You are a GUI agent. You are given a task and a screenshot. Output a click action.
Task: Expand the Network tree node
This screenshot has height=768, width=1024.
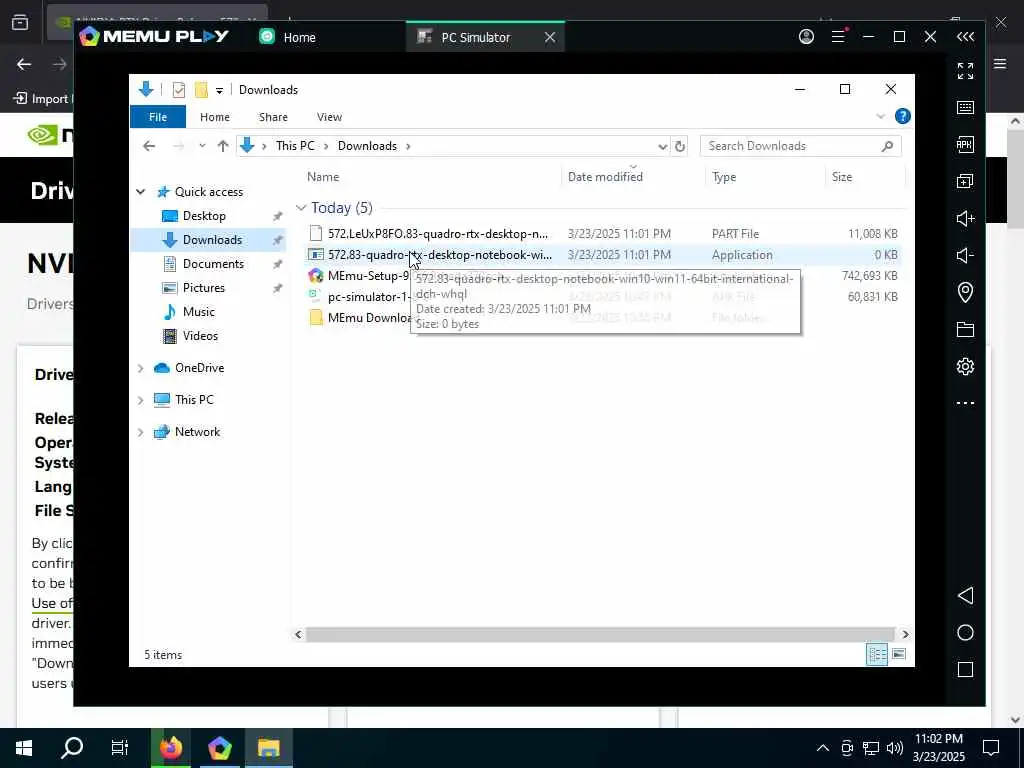140,432
